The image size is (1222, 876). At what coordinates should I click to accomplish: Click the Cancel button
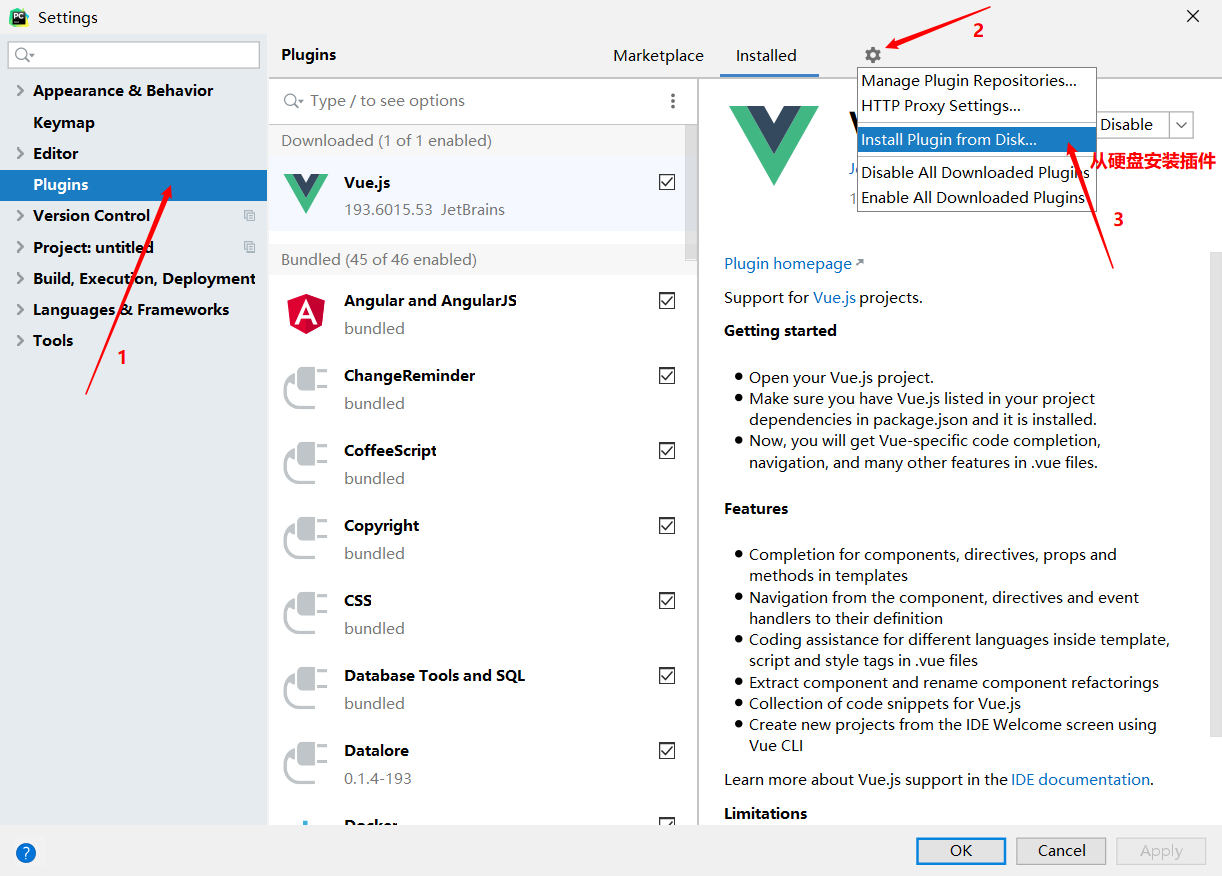(x=1061, y=851)
